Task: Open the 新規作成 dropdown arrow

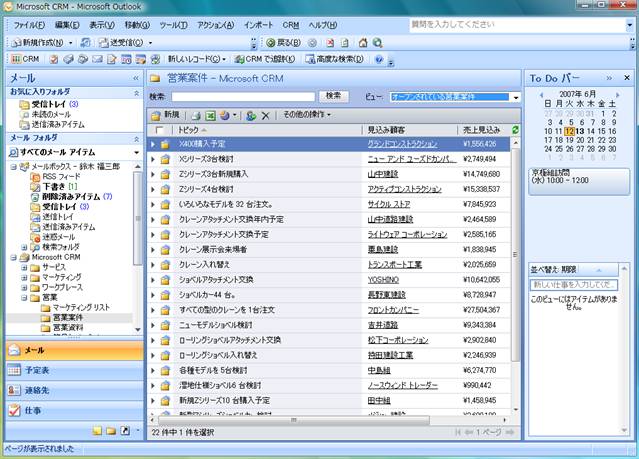Action: (71, 43)
